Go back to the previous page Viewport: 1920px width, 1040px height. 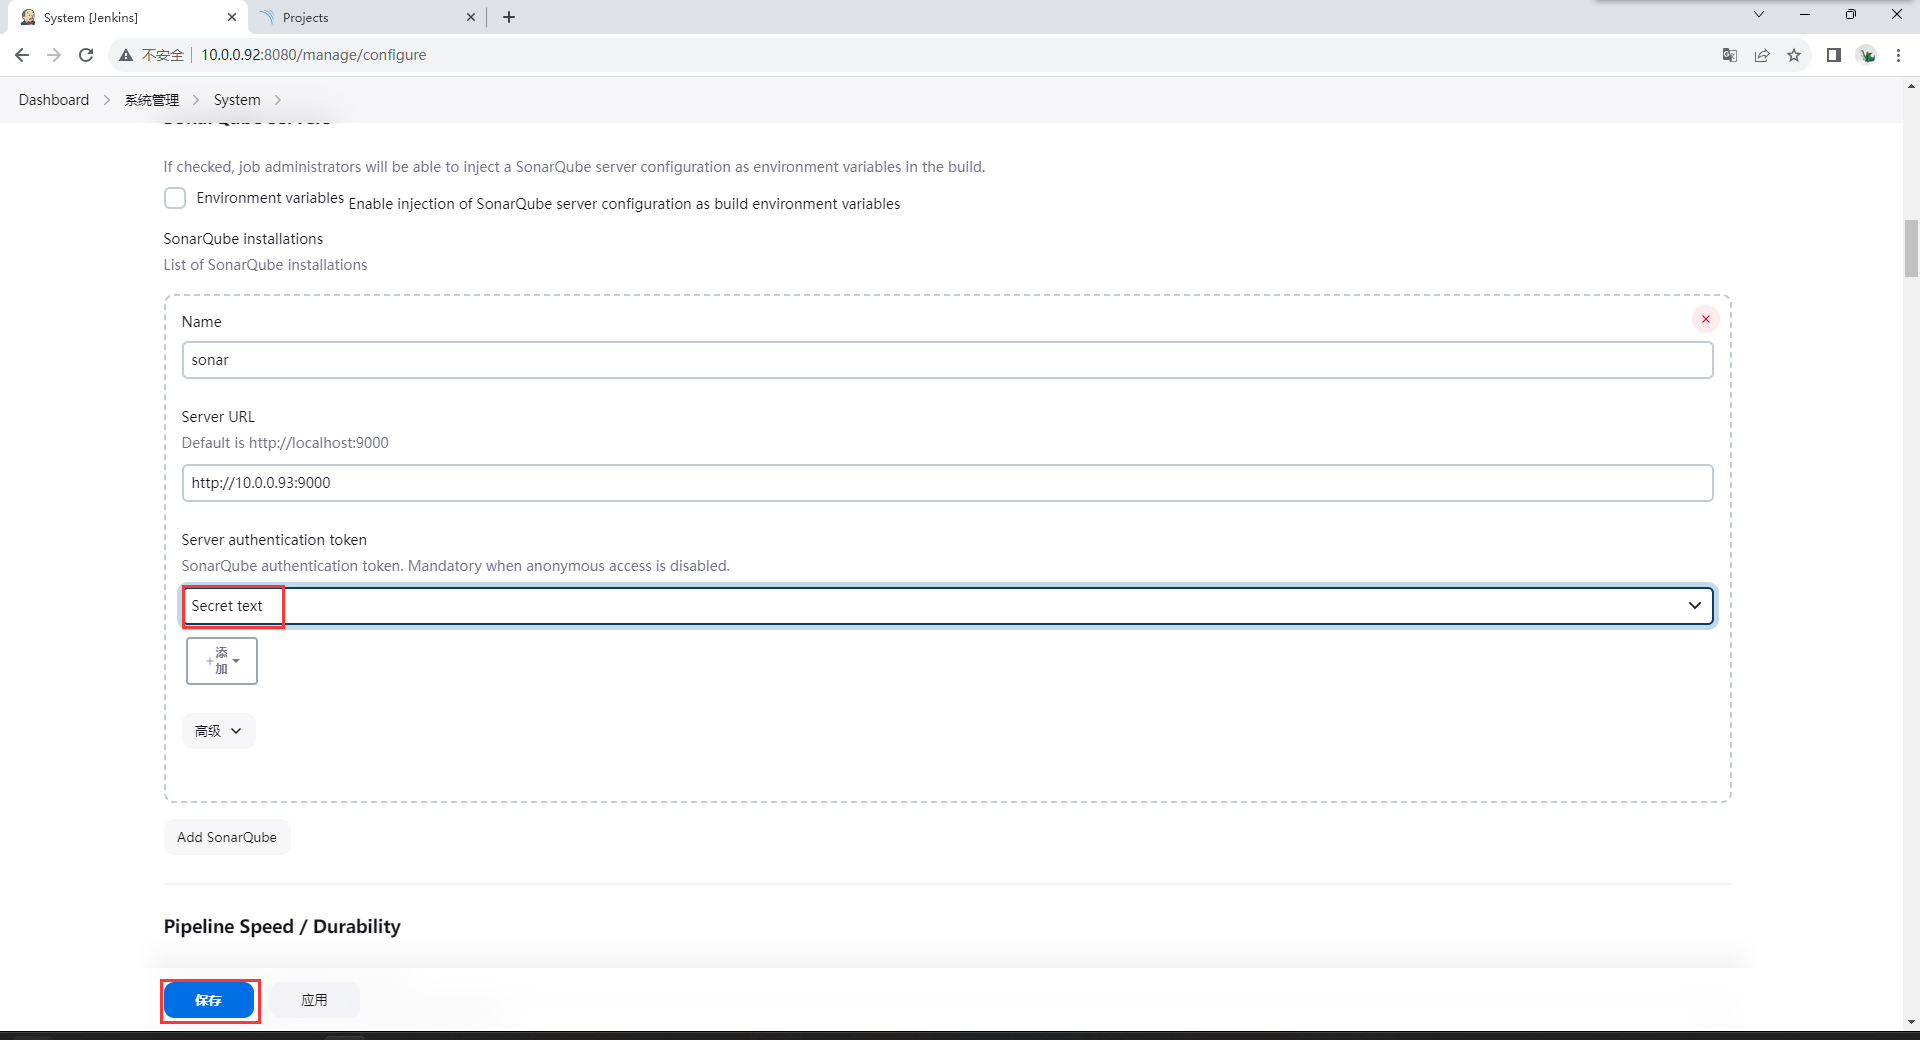coord(22,55)
